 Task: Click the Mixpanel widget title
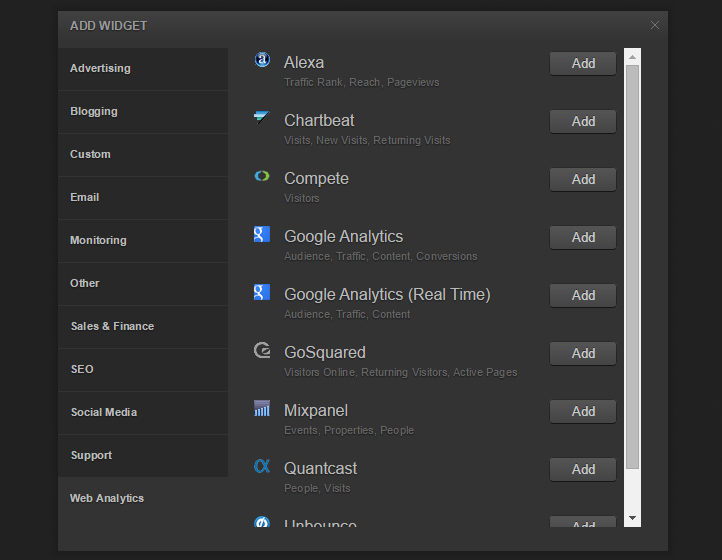click(x=316, y=411)
